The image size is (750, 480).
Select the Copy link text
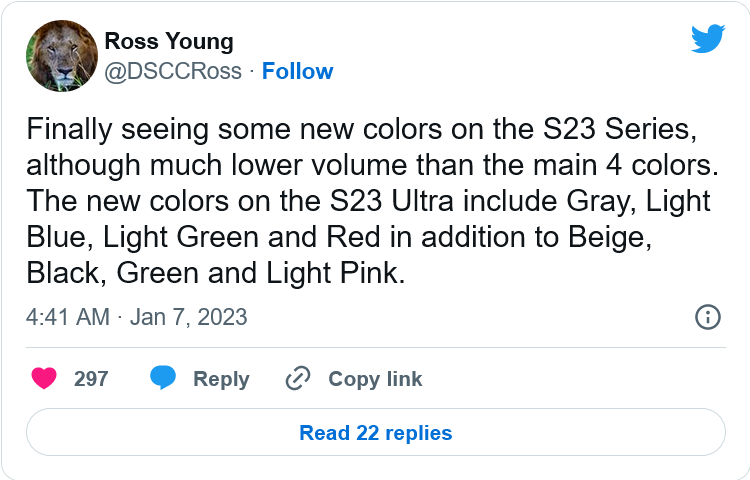click(x=375, y=379)
